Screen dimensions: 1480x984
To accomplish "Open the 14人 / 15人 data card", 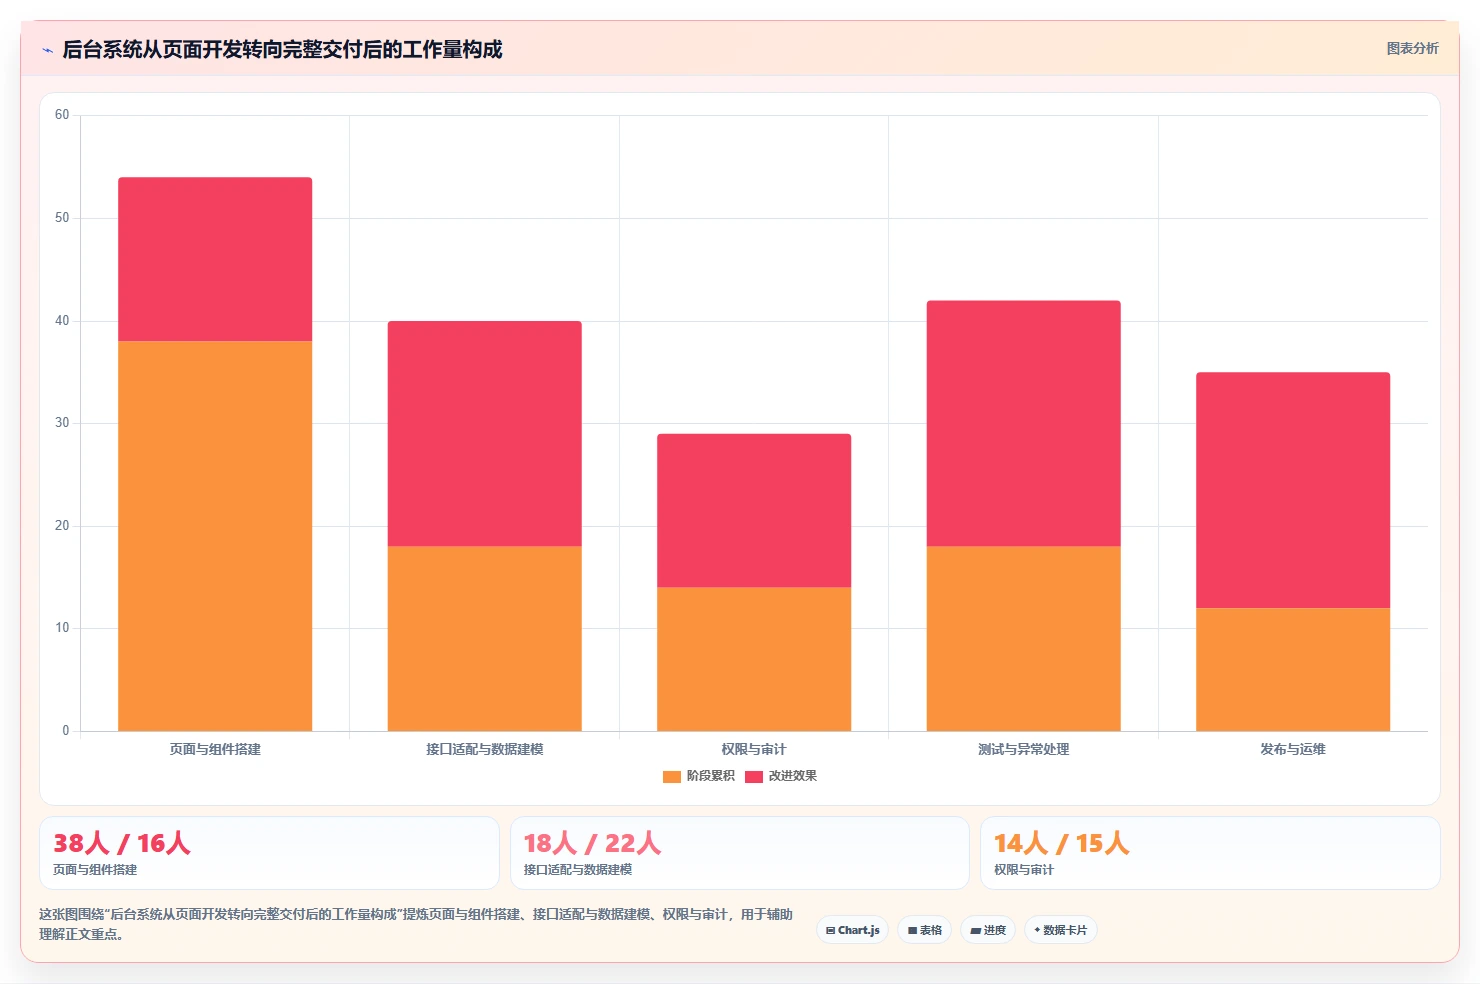I will pos(1210,853).
